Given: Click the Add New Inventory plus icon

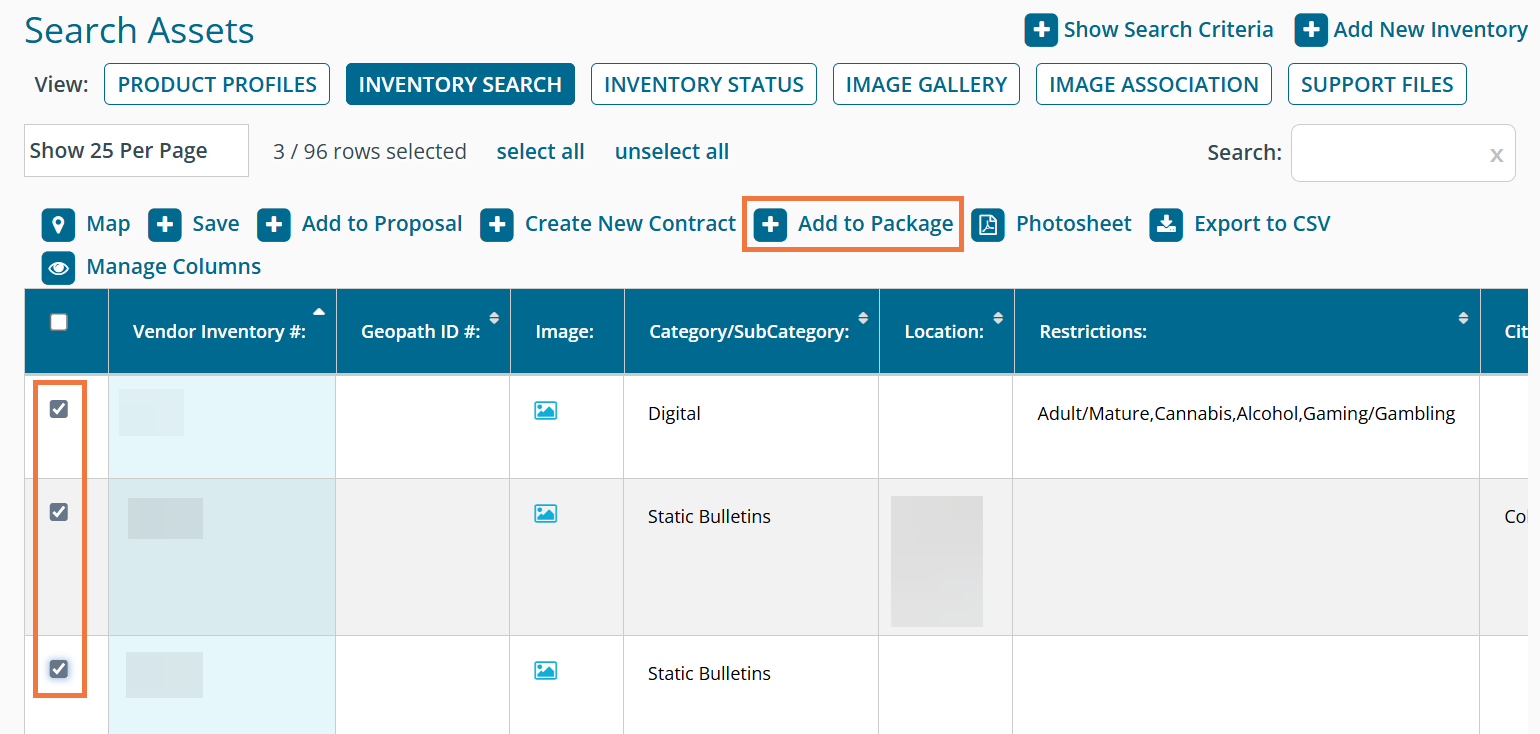Looking at the screenshot, I should tap(1311, 30).
